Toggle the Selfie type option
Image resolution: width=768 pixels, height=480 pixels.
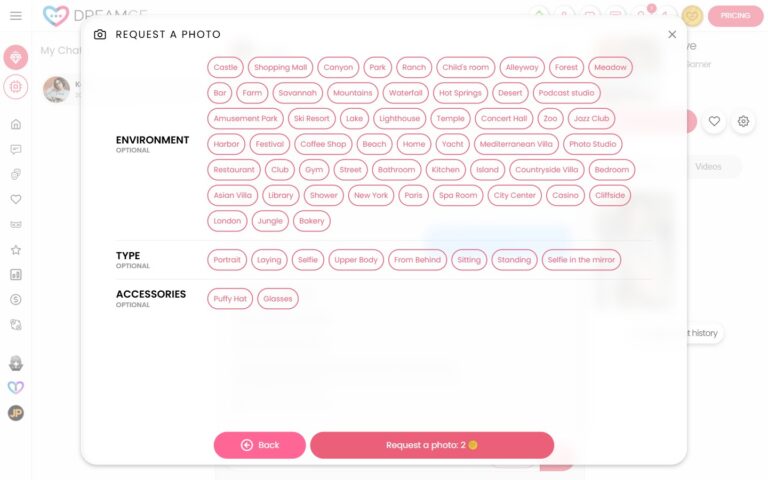(x=307, y=260)
